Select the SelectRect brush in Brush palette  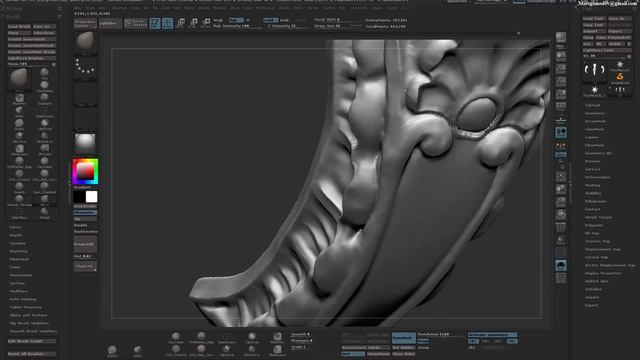tap(19, 213)
